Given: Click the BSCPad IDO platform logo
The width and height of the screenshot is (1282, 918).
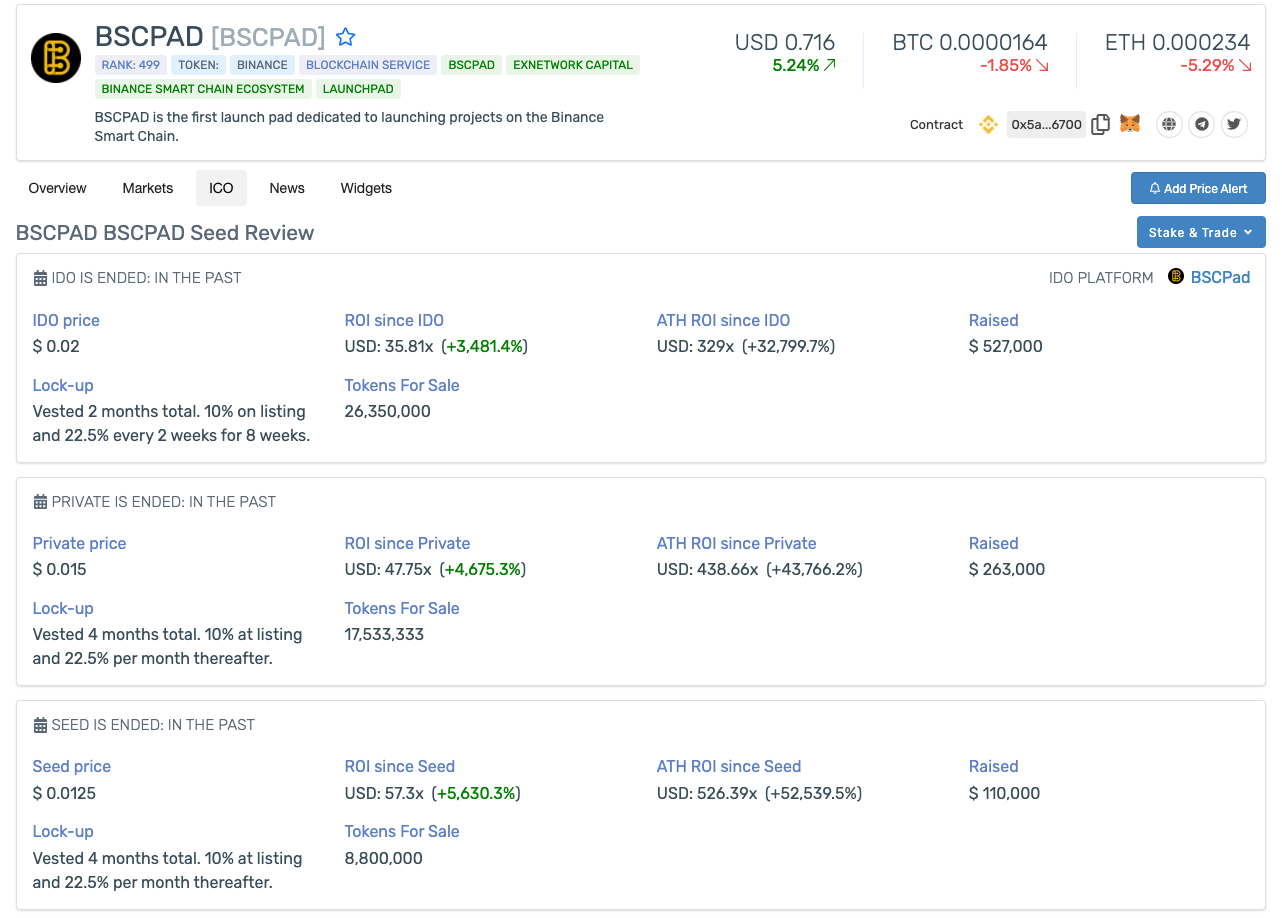Looking at the screenshot, I should [1176, 277].
